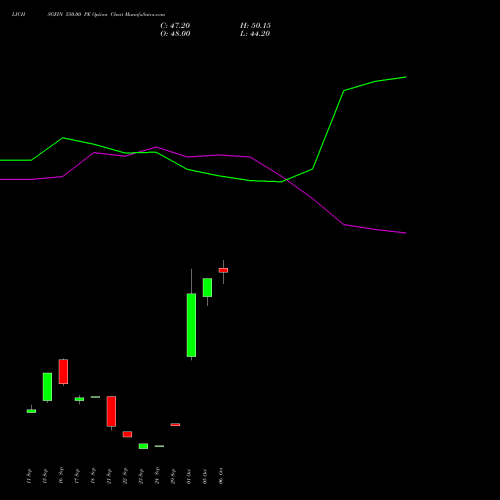The image size is (500, 500).
Task: Select the red candle above 16 Sep label
Action: point(63,371)
